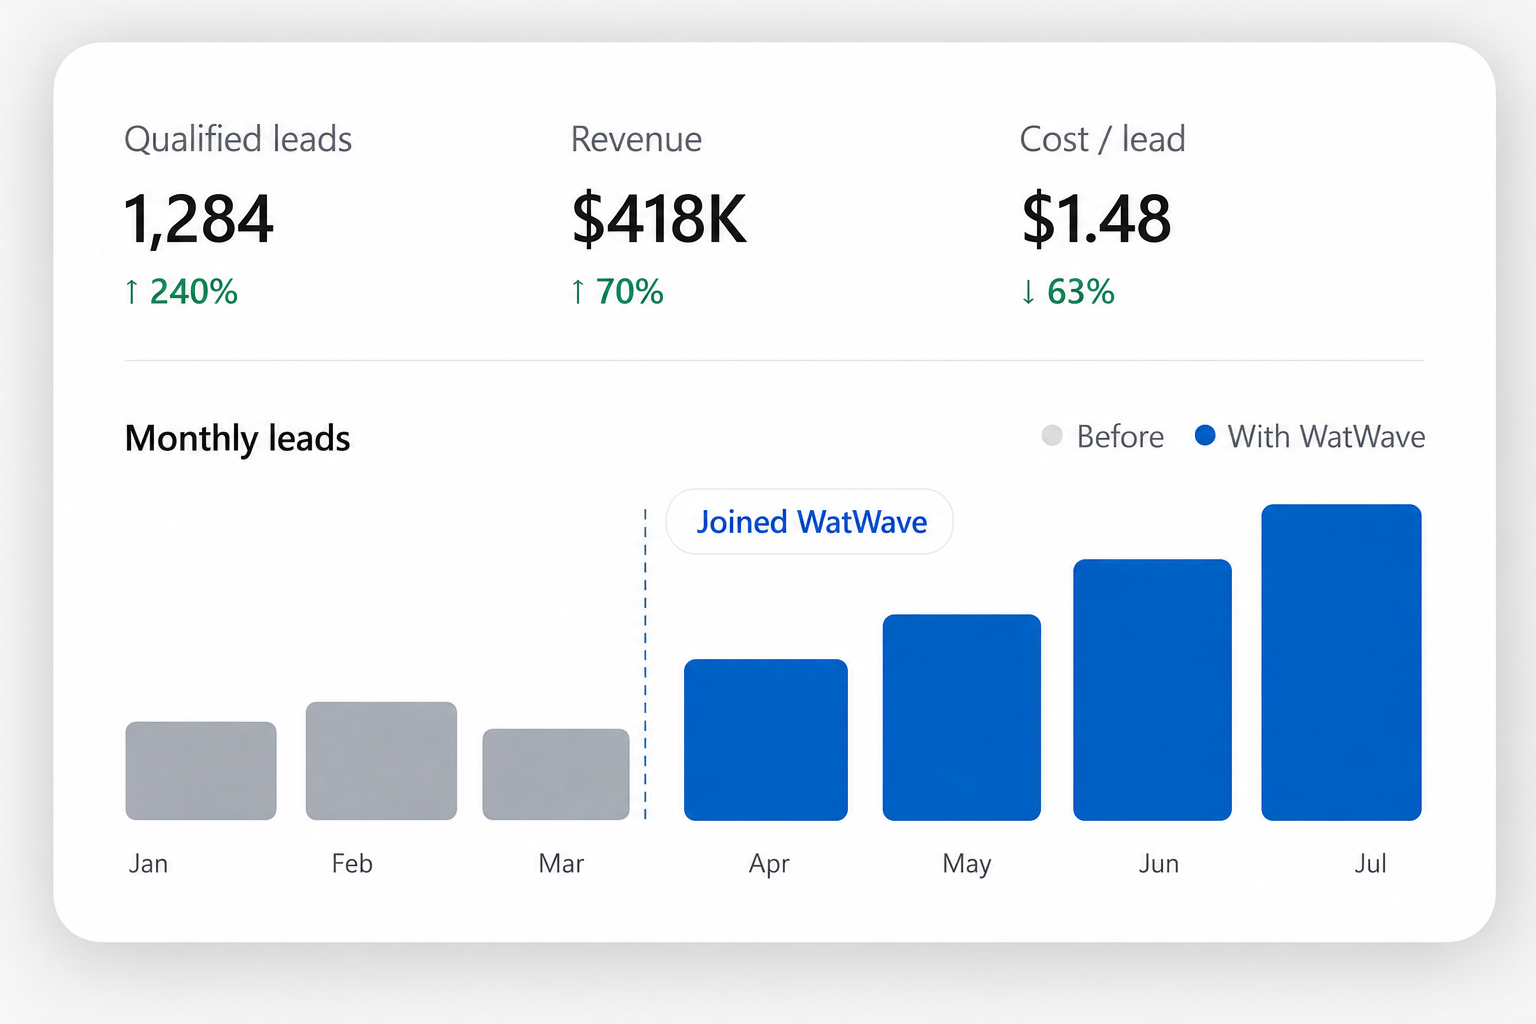
Task: Click the blue With WatWave legend dot
Action: point(1205,435)
